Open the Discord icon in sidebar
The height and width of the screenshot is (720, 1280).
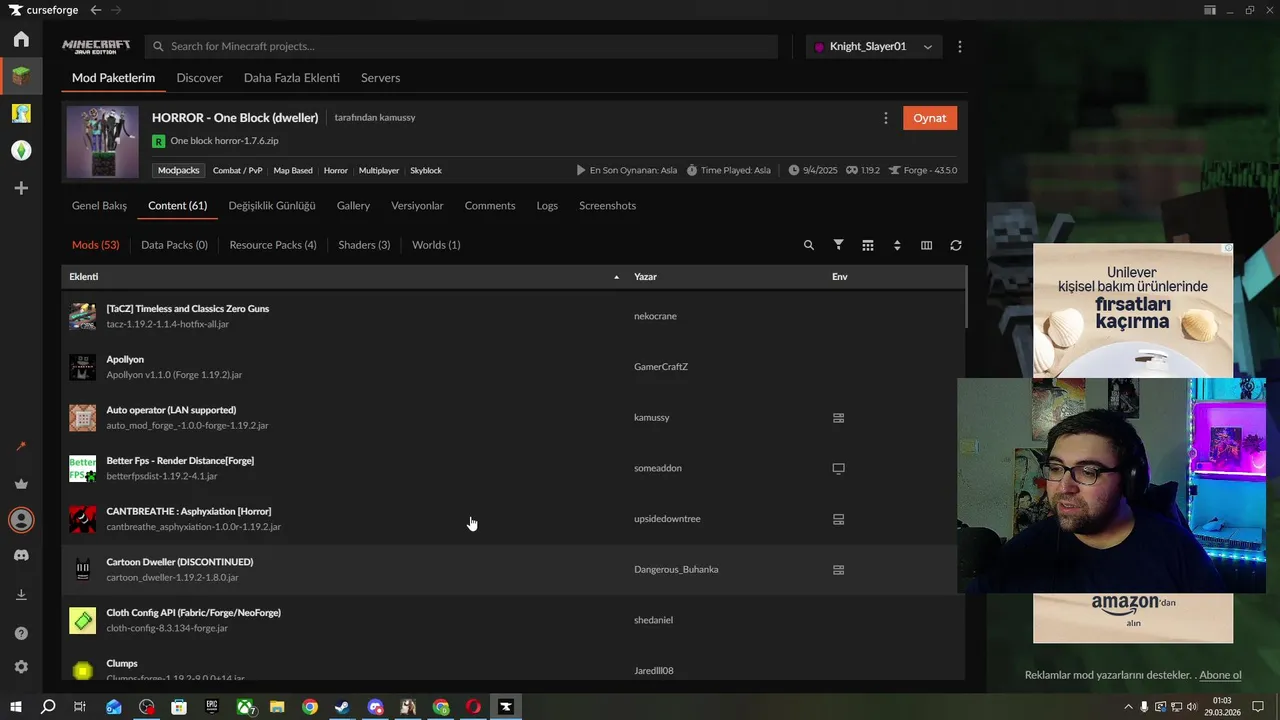point(21,555)
